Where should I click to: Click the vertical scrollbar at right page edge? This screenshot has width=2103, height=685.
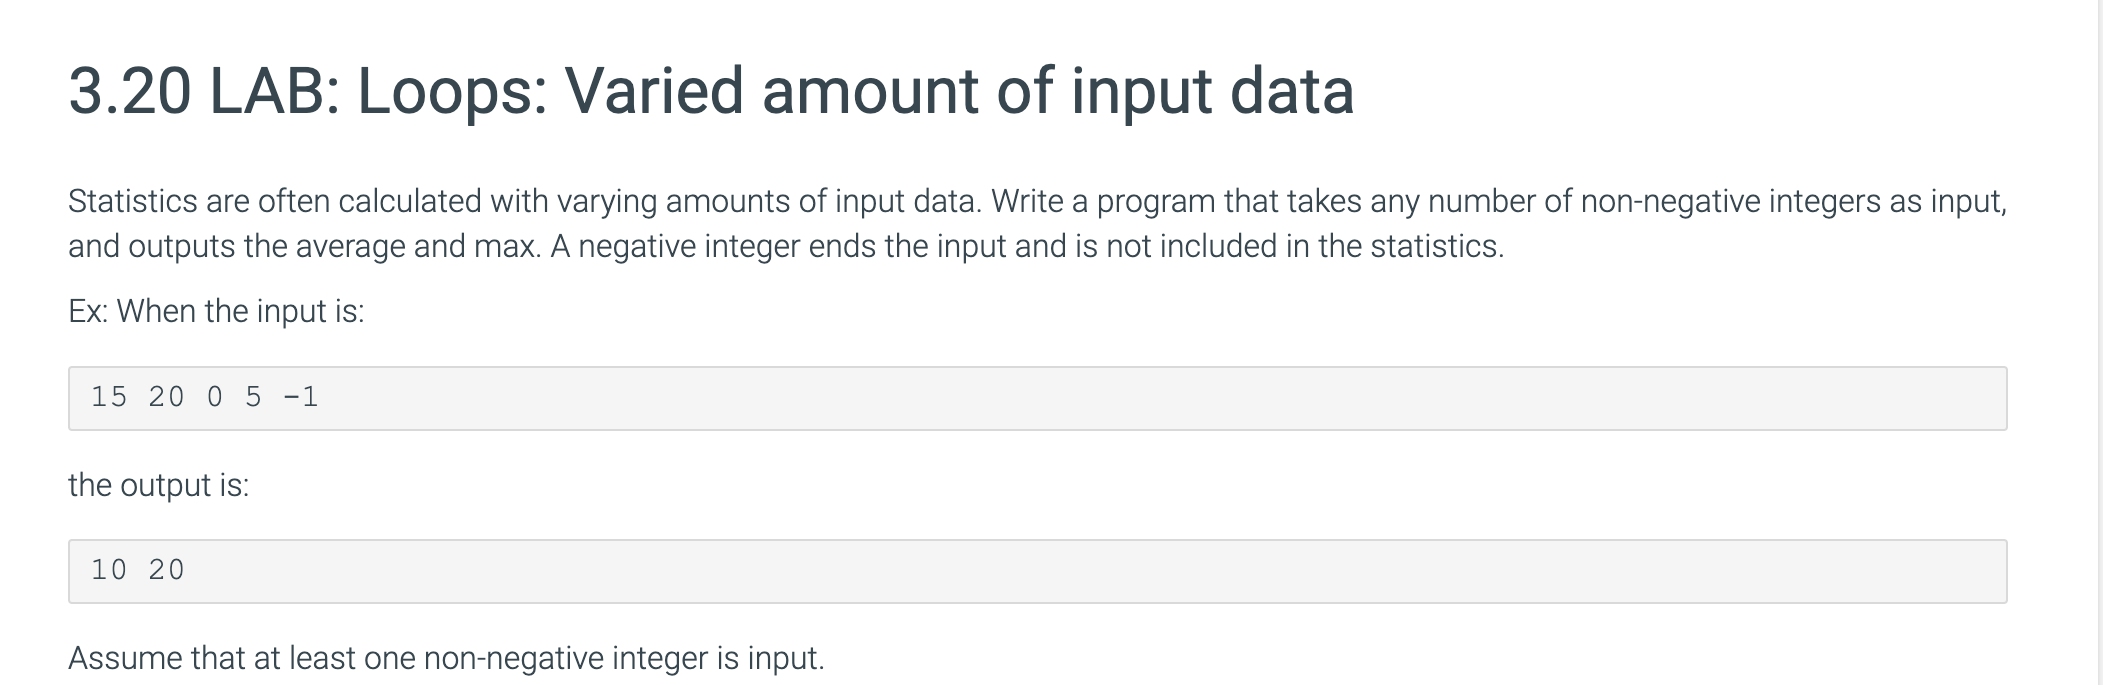point(2098,342)
